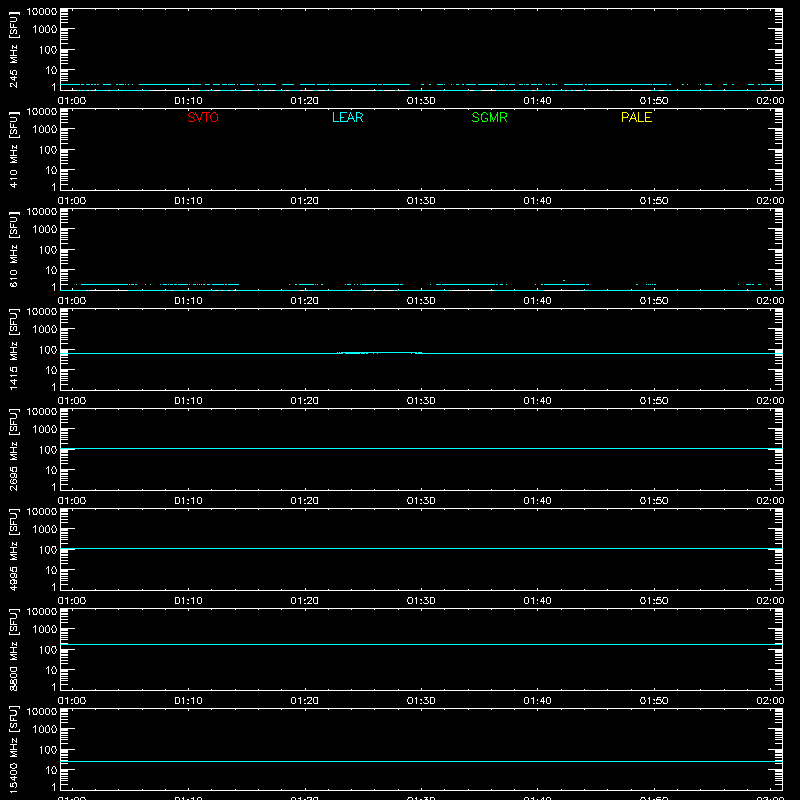
Task: Click the red SVTO station label
Action: (x=203, y=117)
